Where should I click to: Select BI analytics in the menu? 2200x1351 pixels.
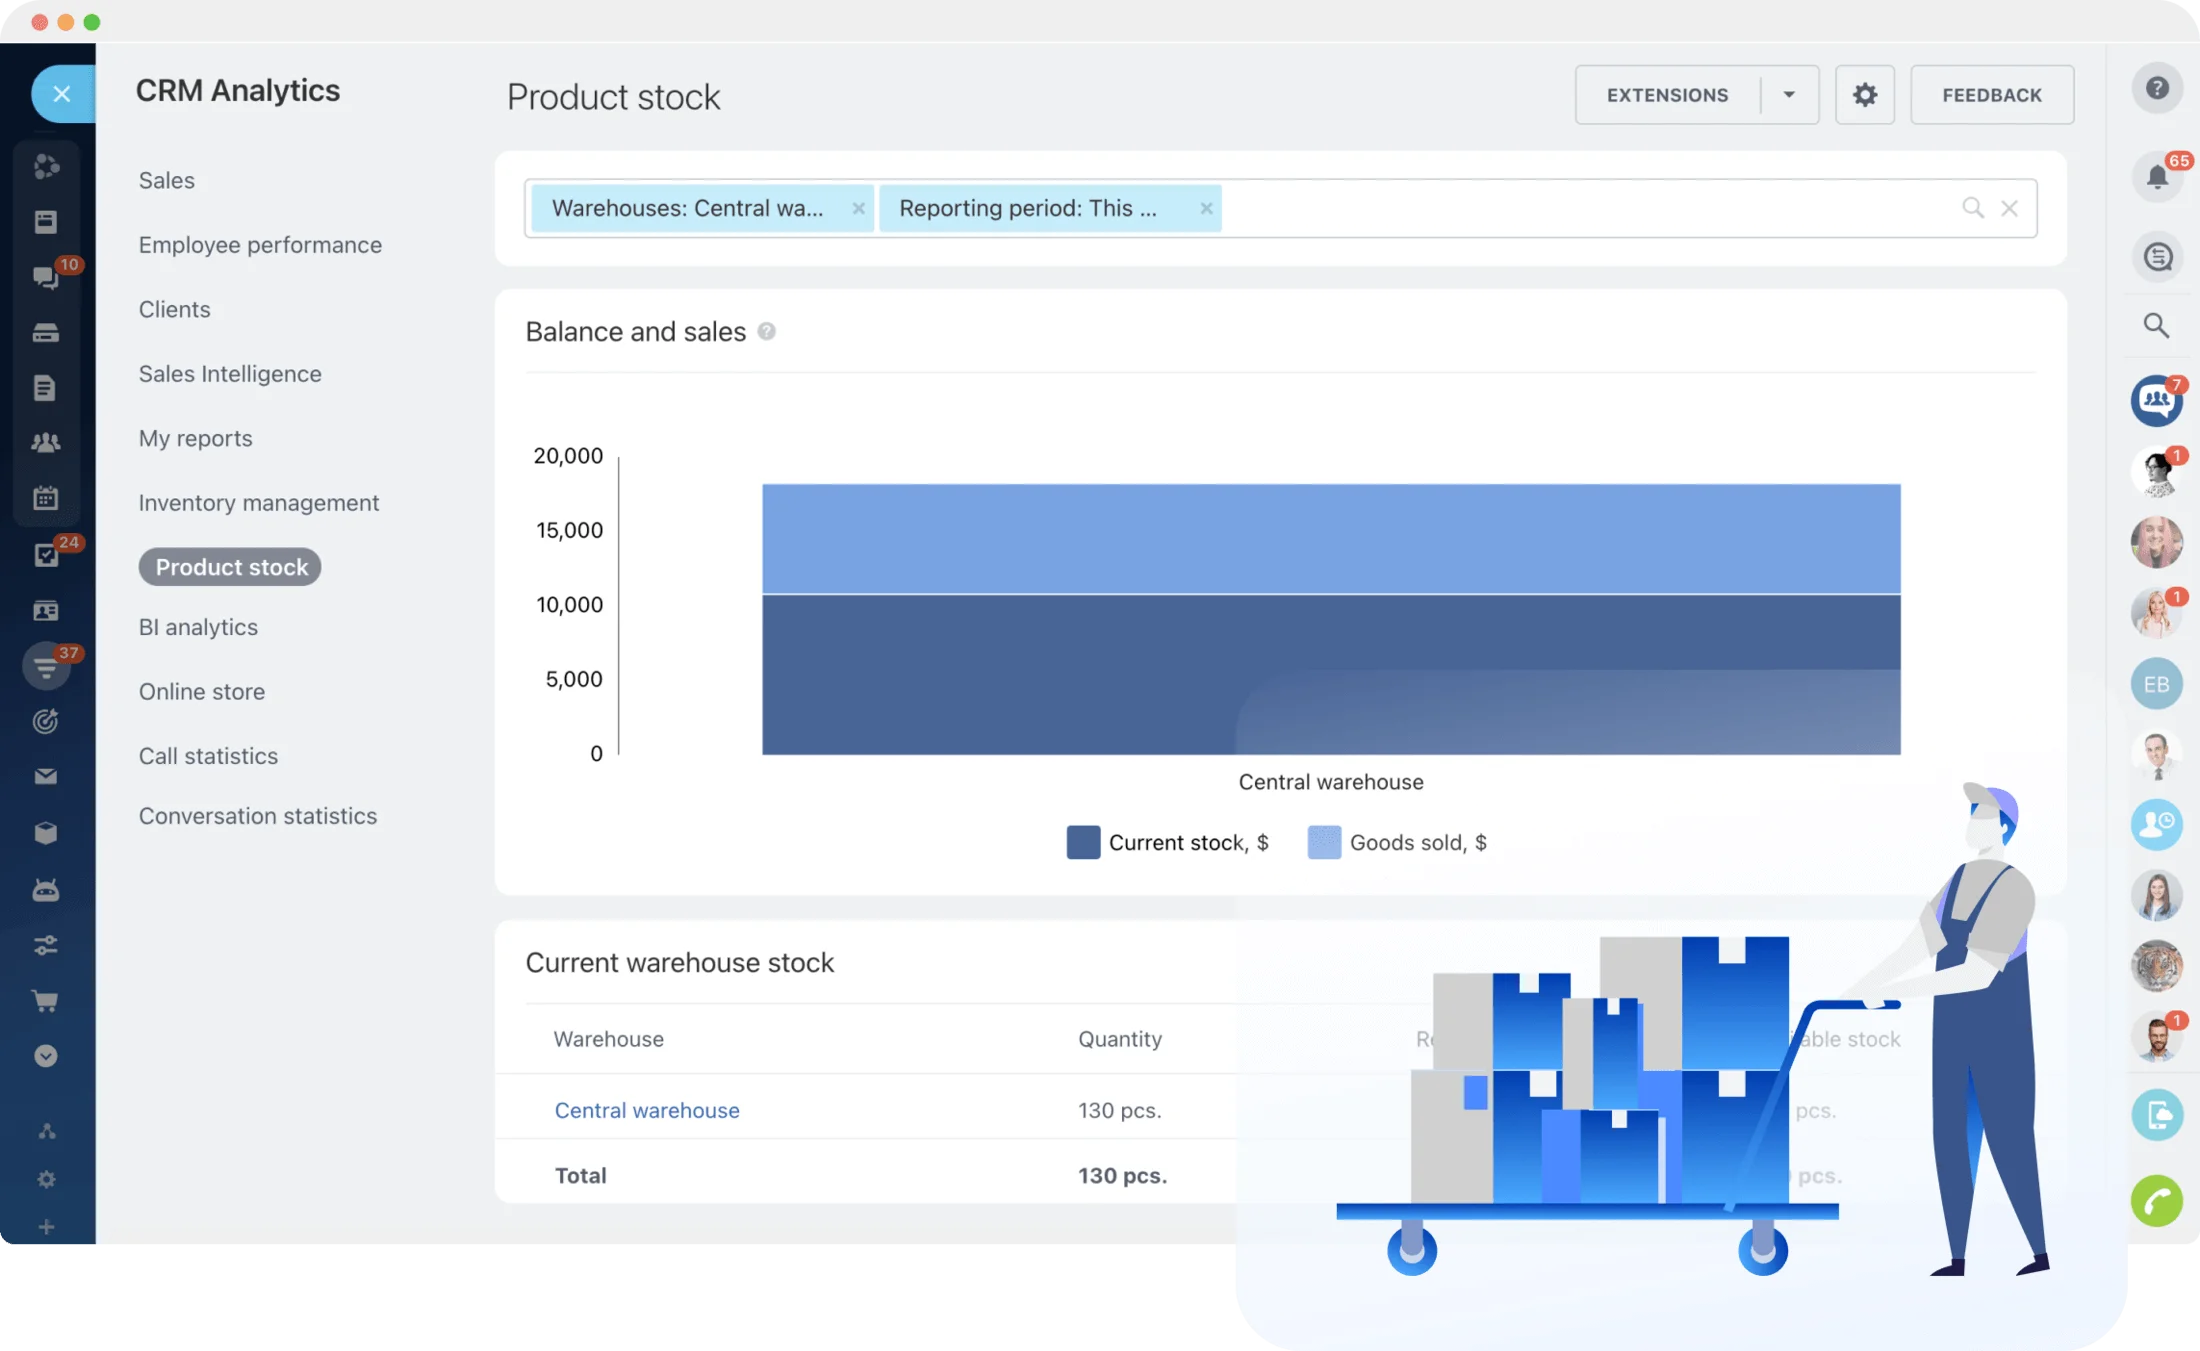click(x=198, y=627)
